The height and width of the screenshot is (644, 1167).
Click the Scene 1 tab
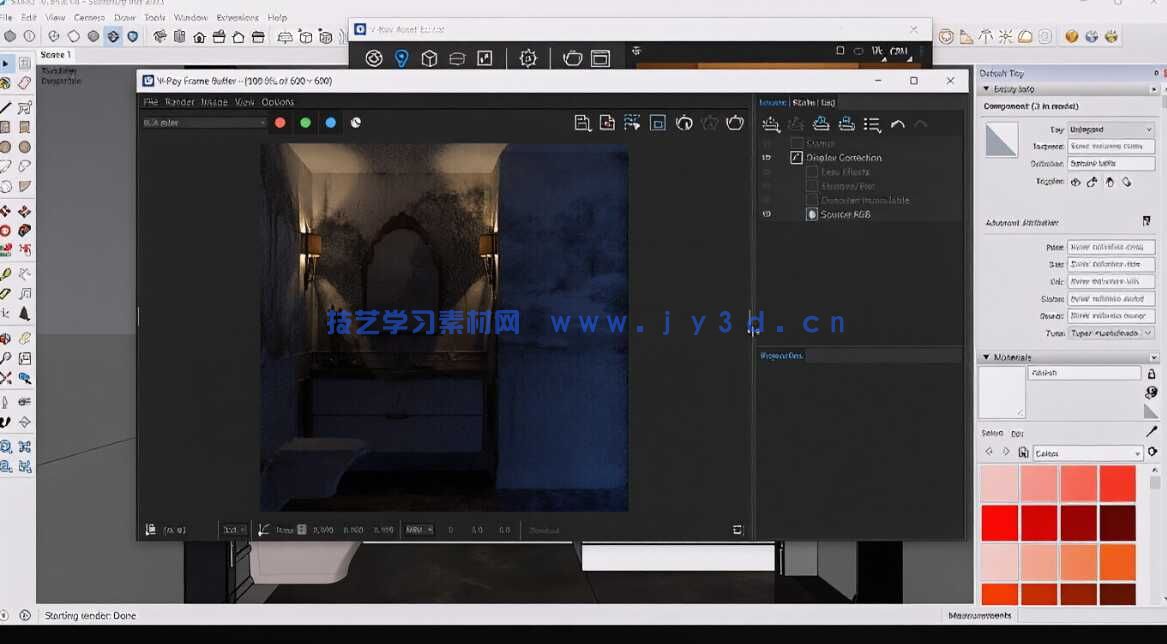[x=56, y=54]
